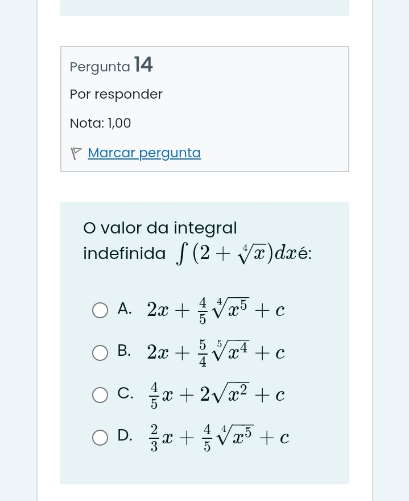Click the letter label B.

coord(124,351)
